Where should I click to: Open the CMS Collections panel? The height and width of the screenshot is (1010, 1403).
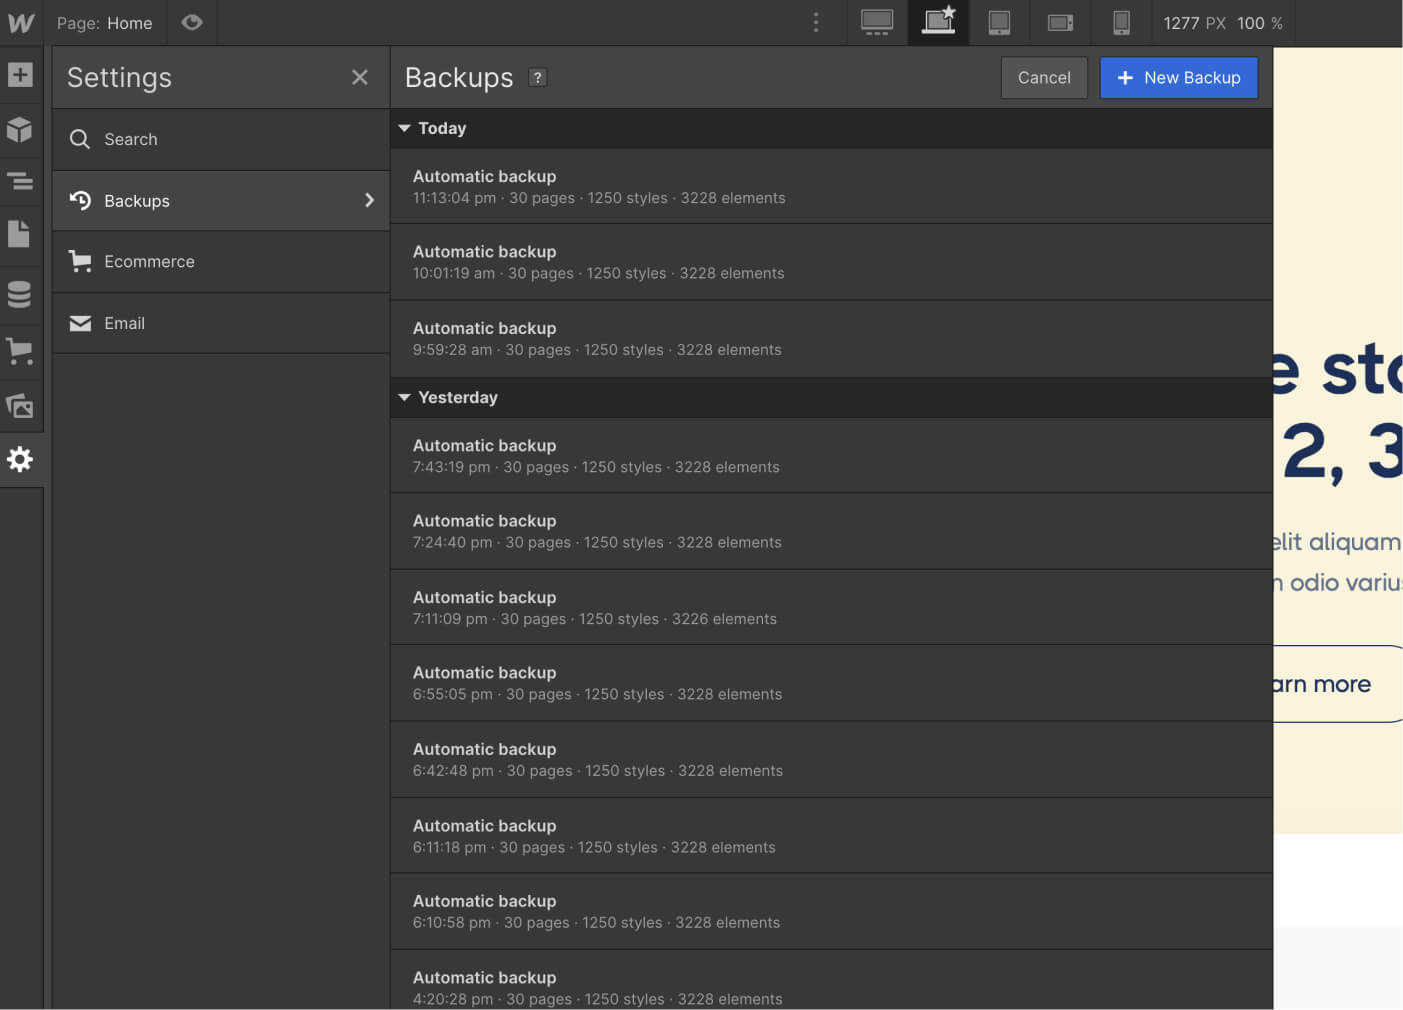point(21,294)
